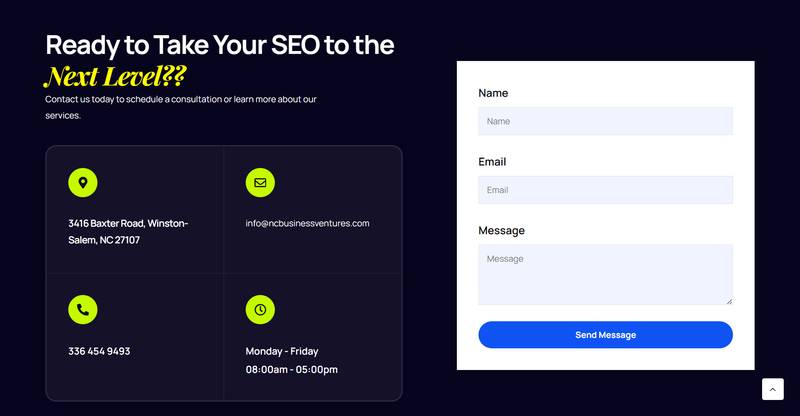This screenshot has width=800, height=416.
Task: Click the location pin icon
Action: [x=83, y=183]
